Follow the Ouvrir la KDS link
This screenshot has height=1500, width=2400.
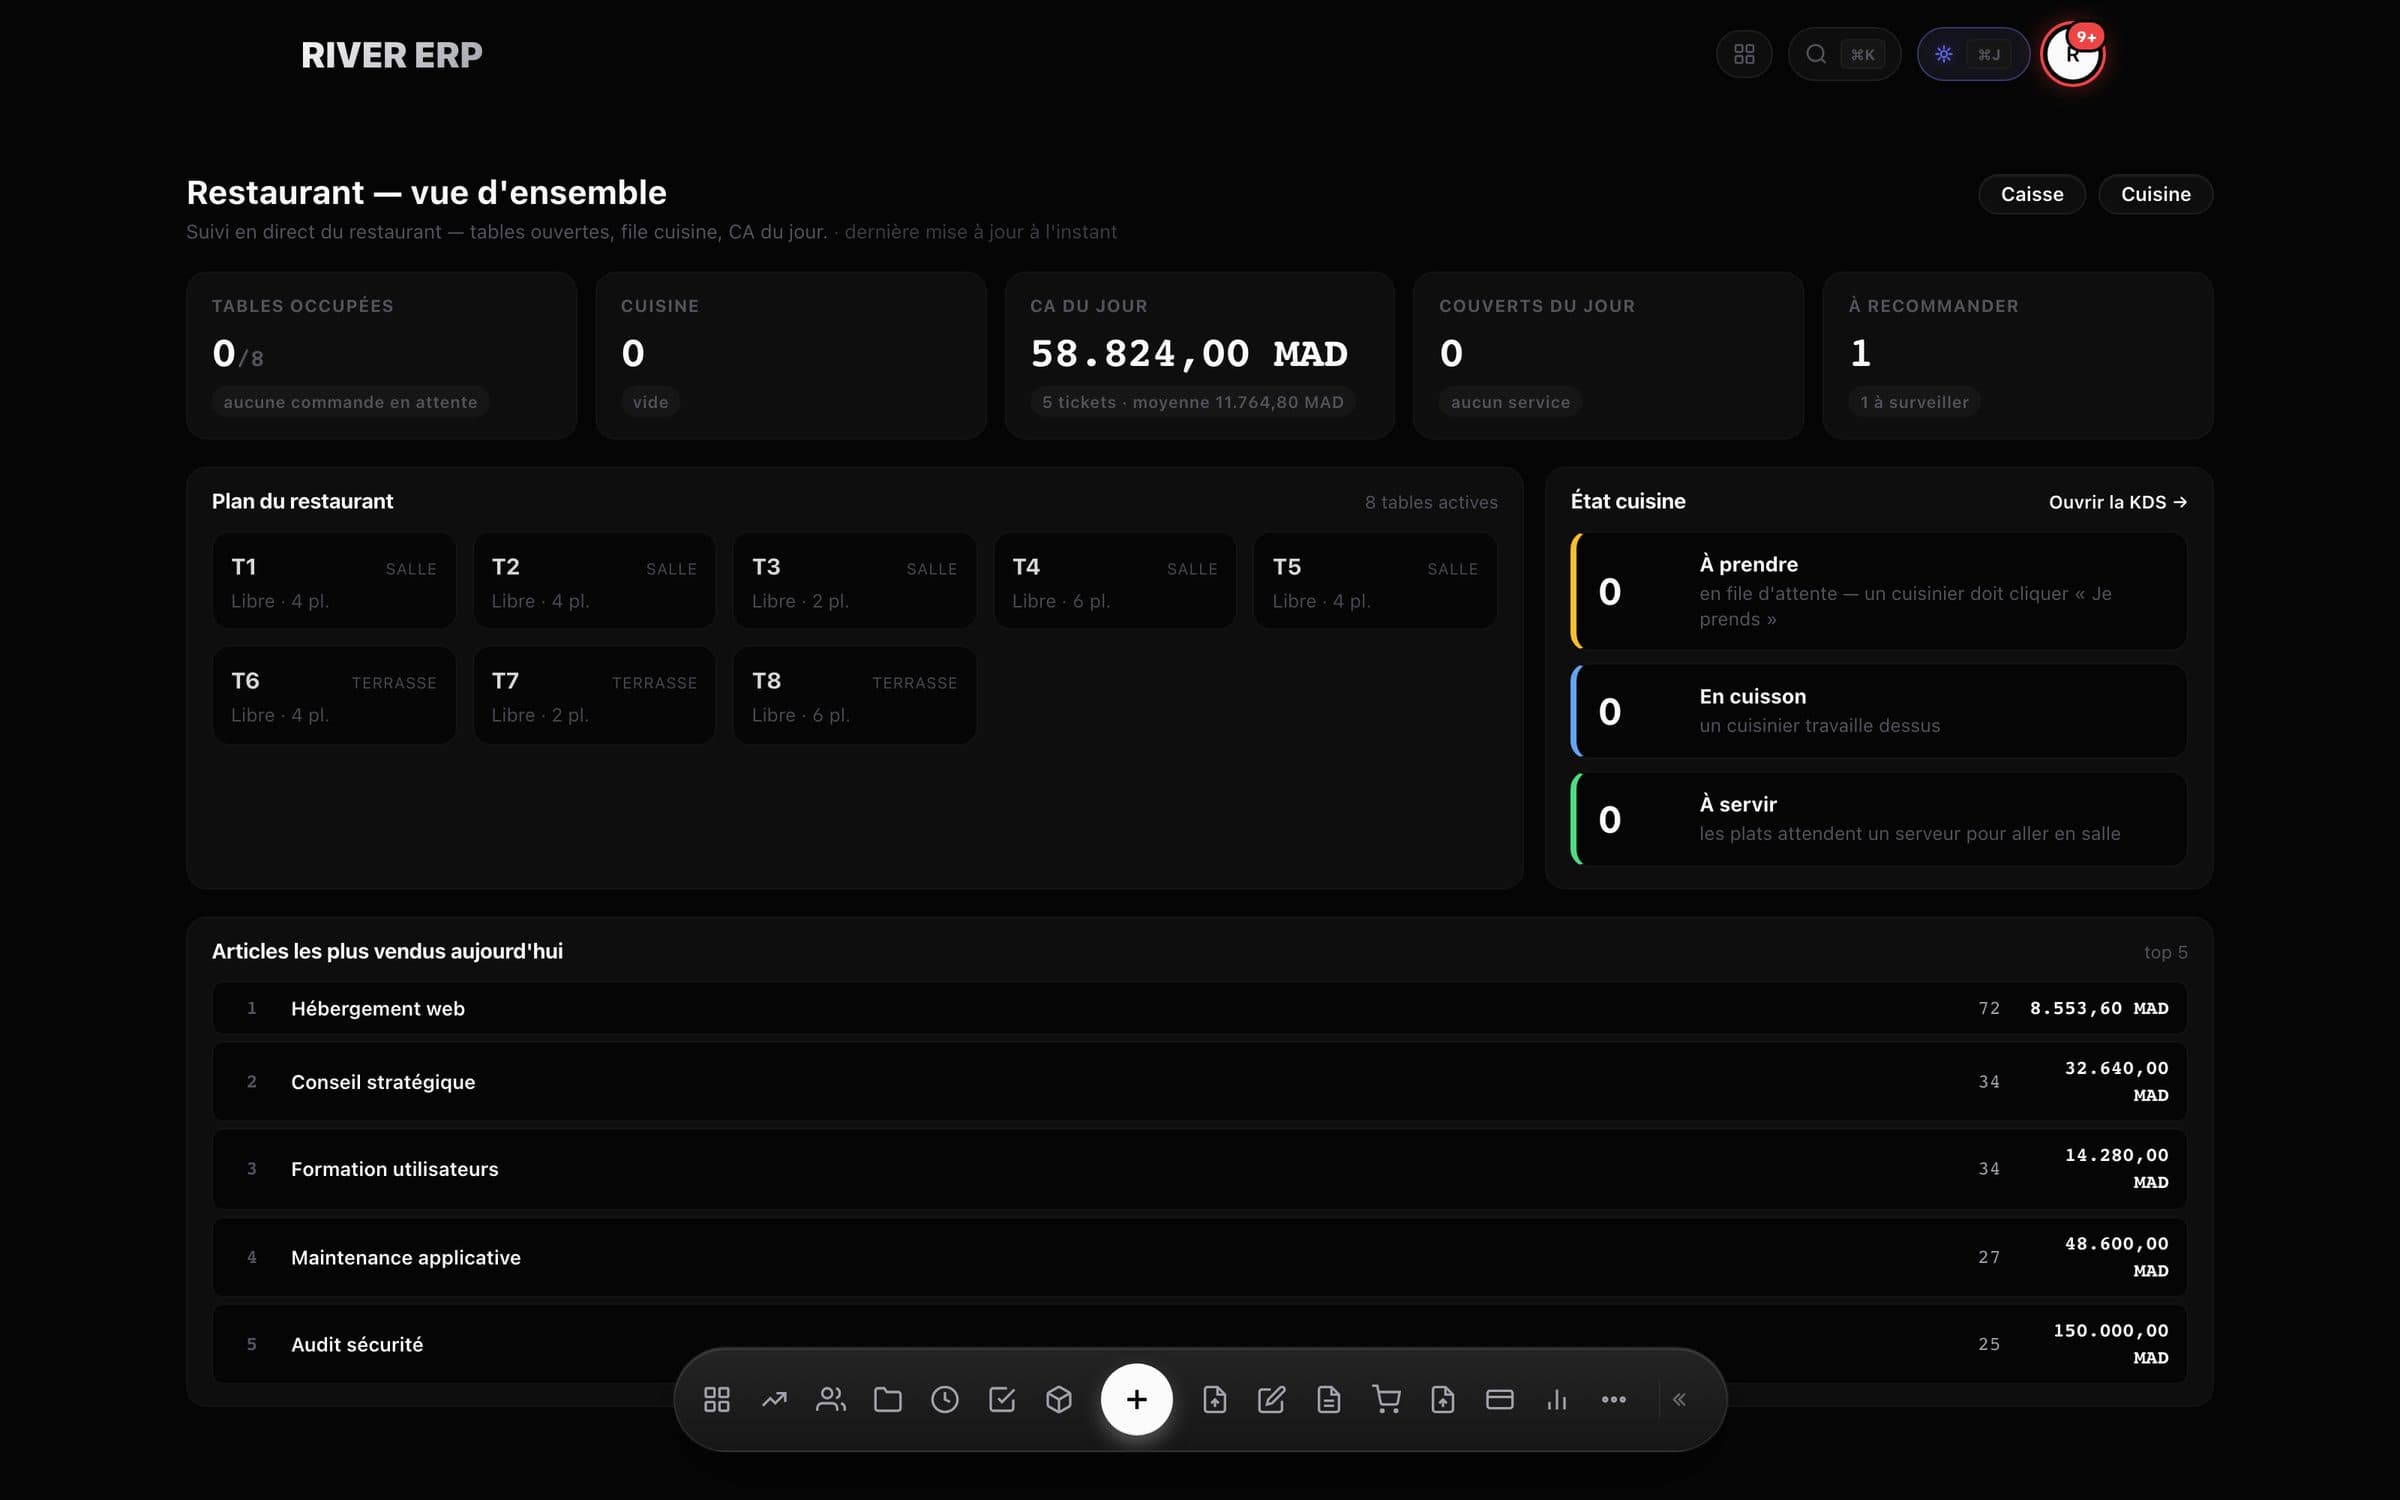point(2118,502)
